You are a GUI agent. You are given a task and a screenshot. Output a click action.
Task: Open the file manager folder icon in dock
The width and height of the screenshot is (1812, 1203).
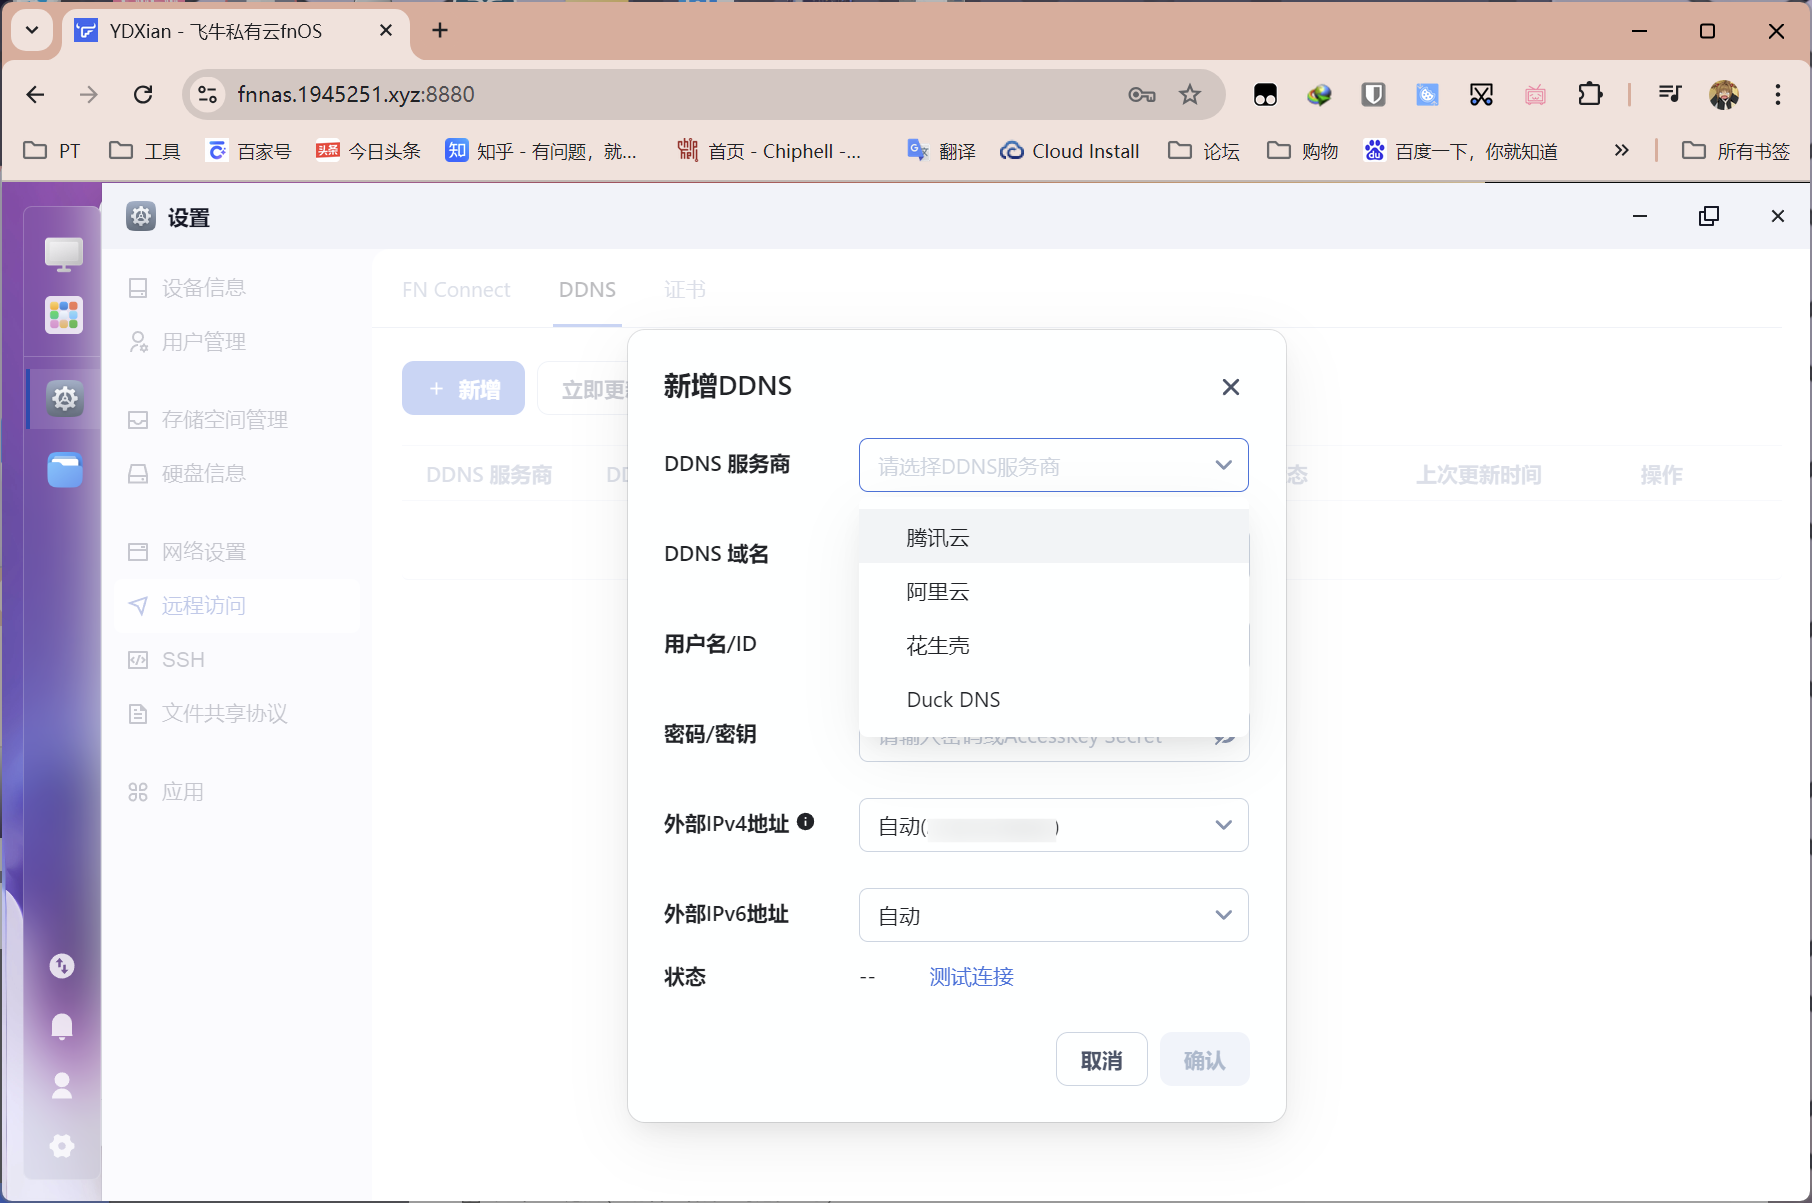click(65, 469)
